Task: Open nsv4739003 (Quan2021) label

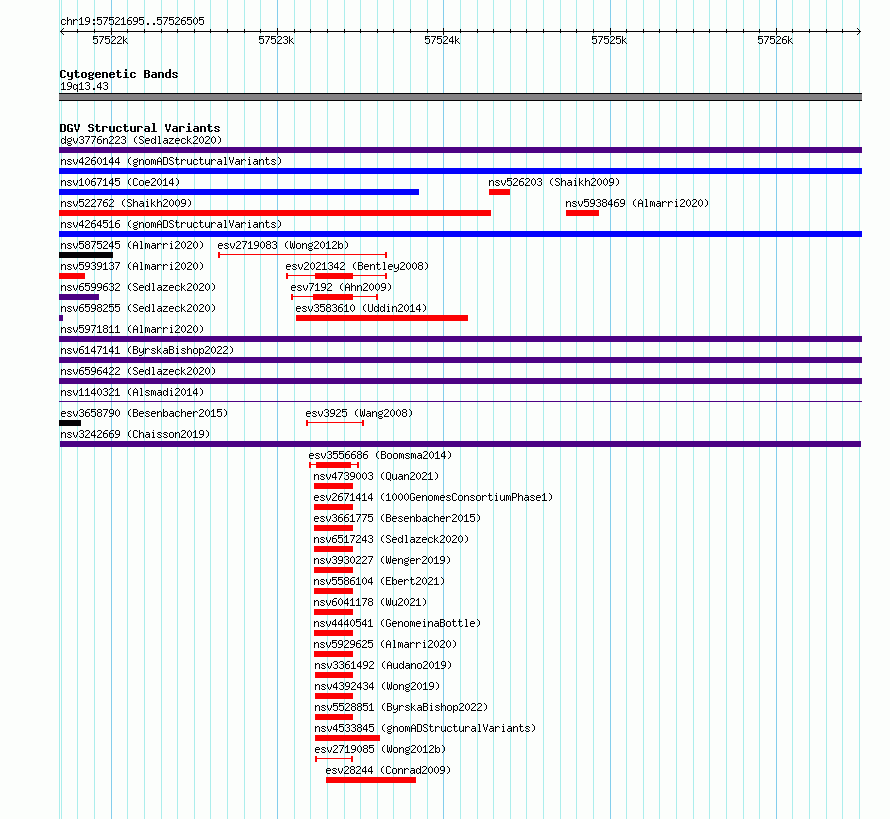Action: click(376, 476)
